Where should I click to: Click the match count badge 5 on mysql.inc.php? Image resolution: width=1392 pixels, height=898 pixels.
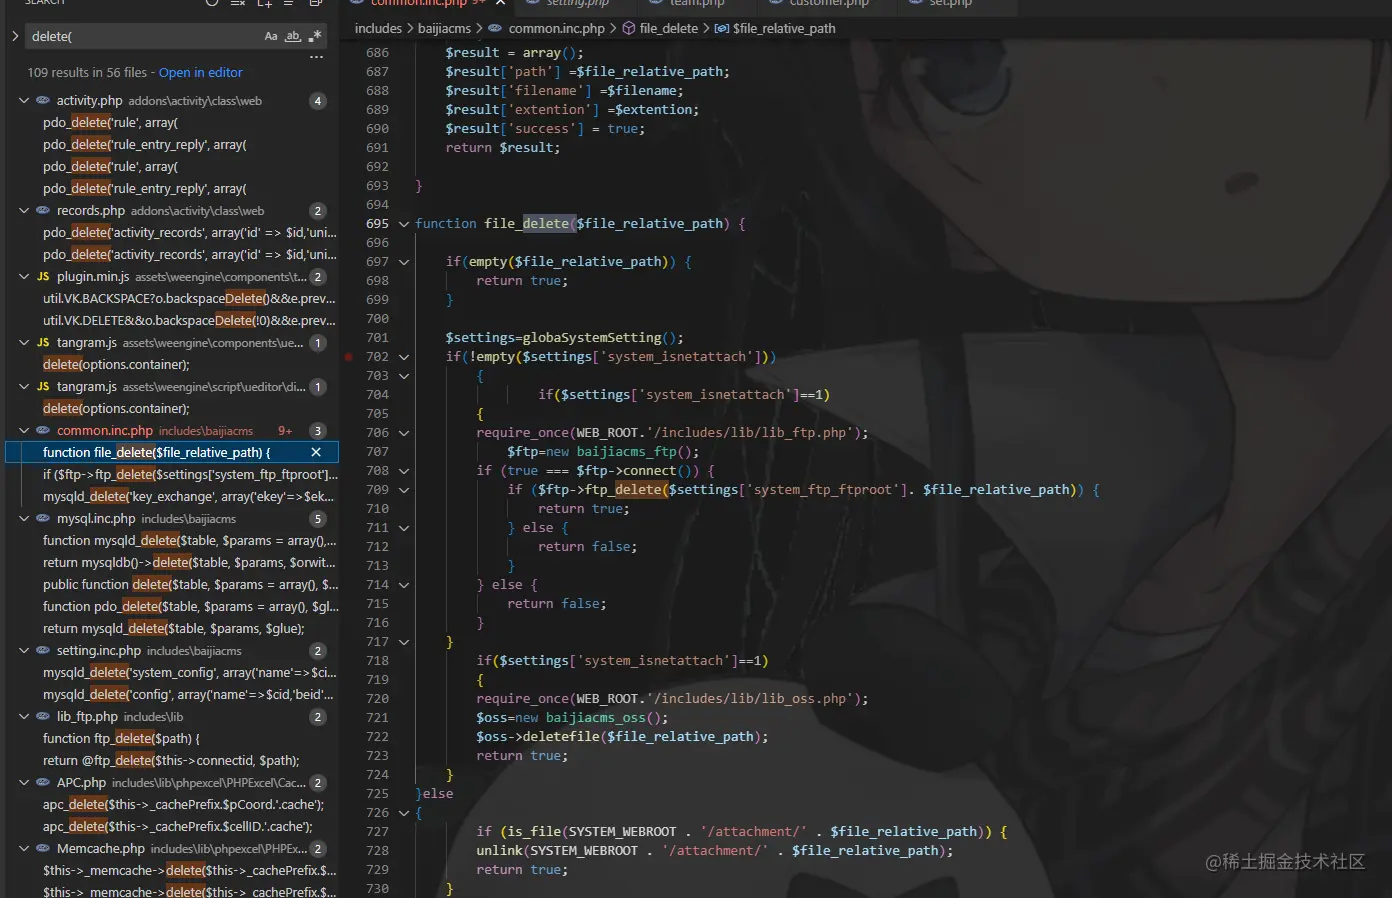tap(318, 519)
